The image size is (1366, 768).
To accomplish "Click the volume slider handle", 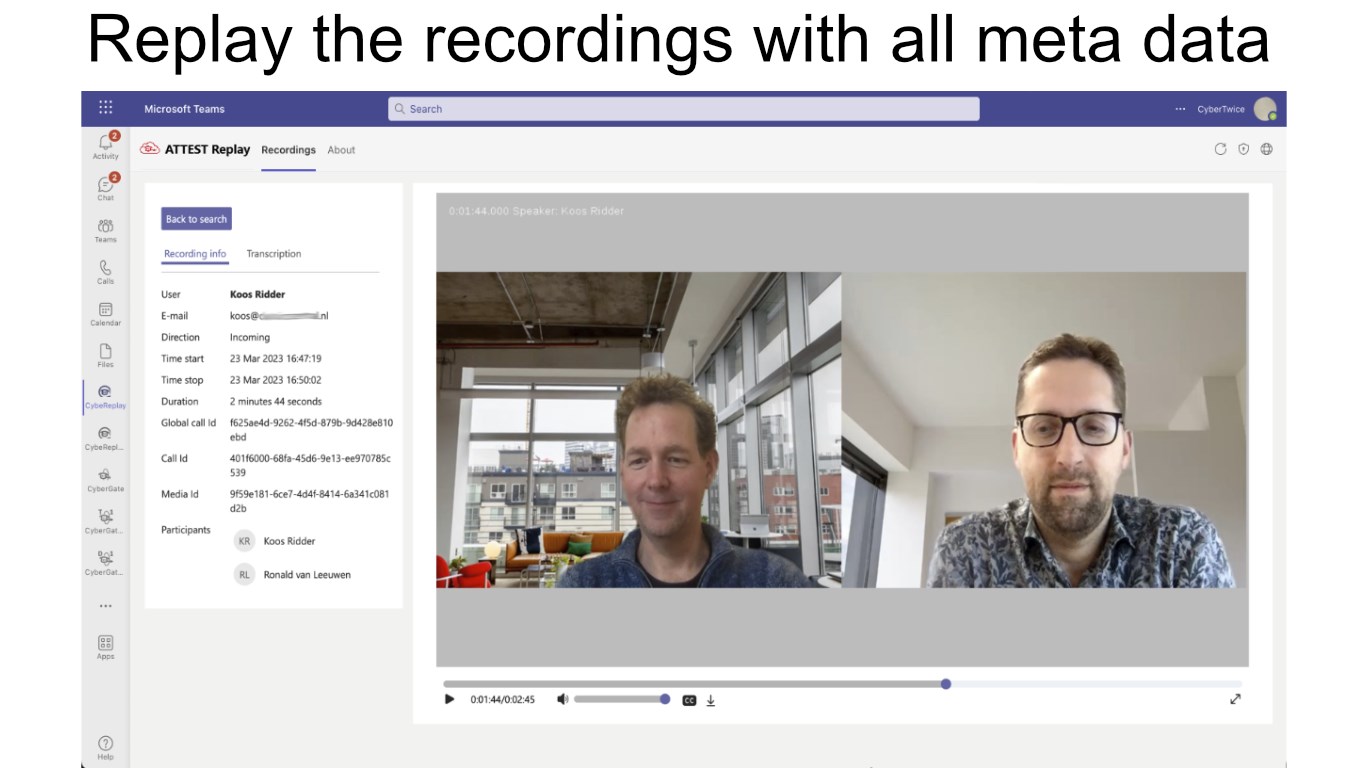I will 665,699.
